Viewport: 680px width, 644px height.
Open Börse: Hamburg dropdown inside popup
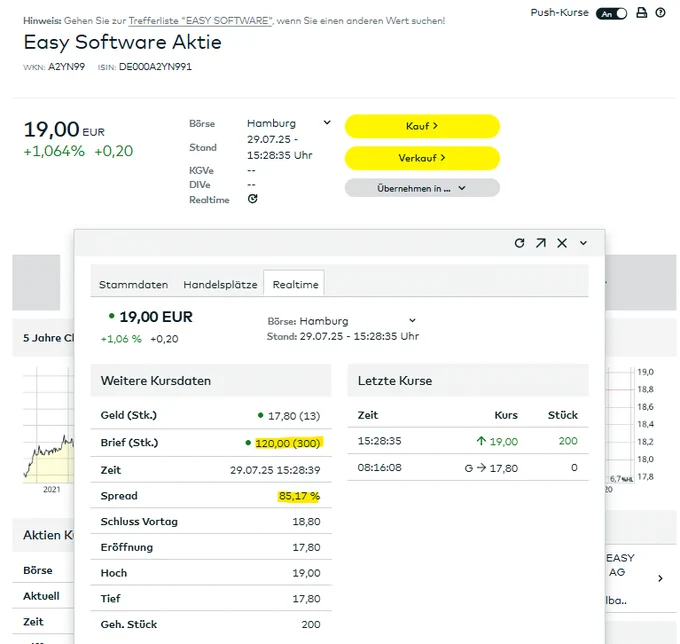357,321
